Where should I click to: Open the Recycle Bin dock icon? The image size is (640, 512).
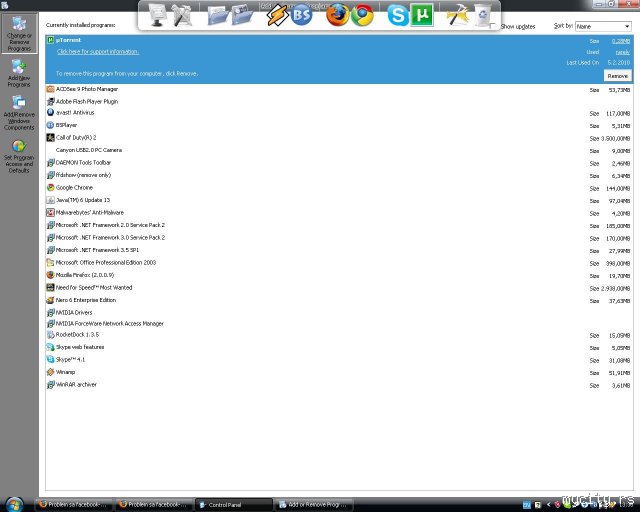[483, 15]
